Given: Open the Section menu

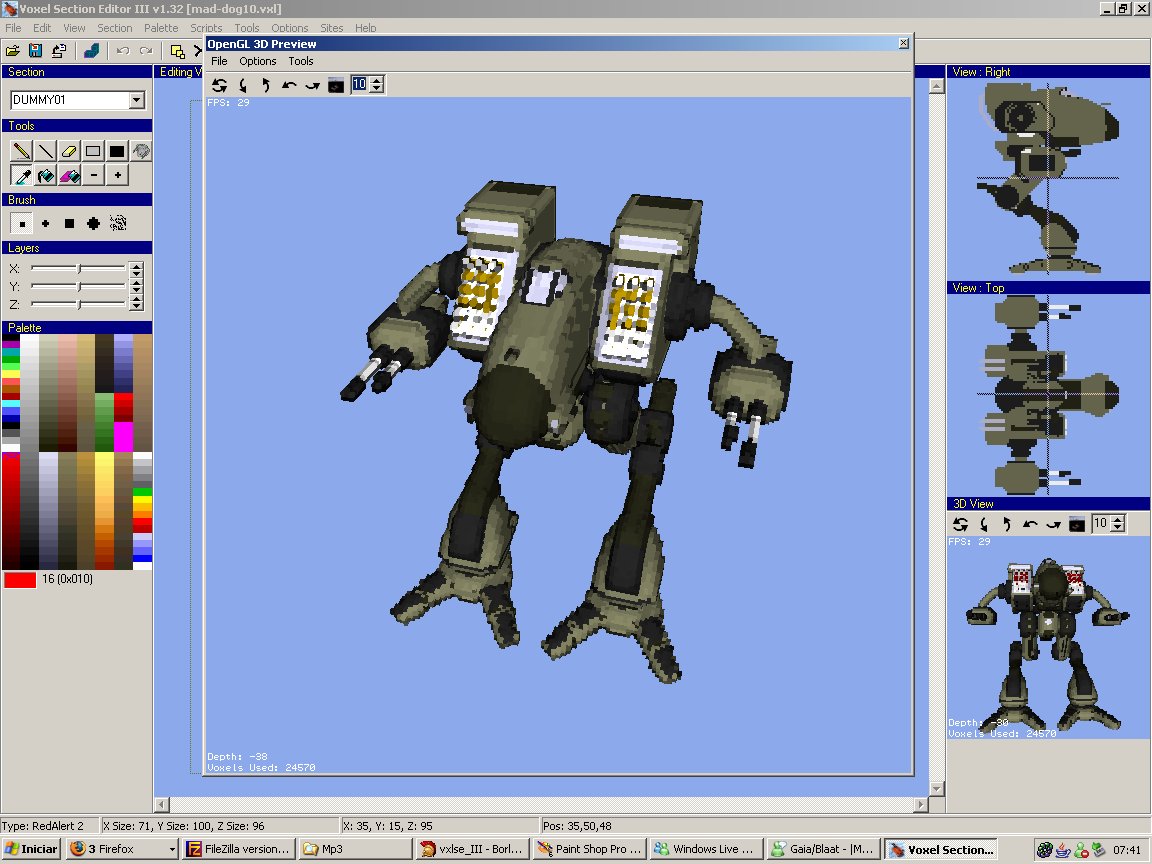Looking at the screenshot, I should 115,28.
